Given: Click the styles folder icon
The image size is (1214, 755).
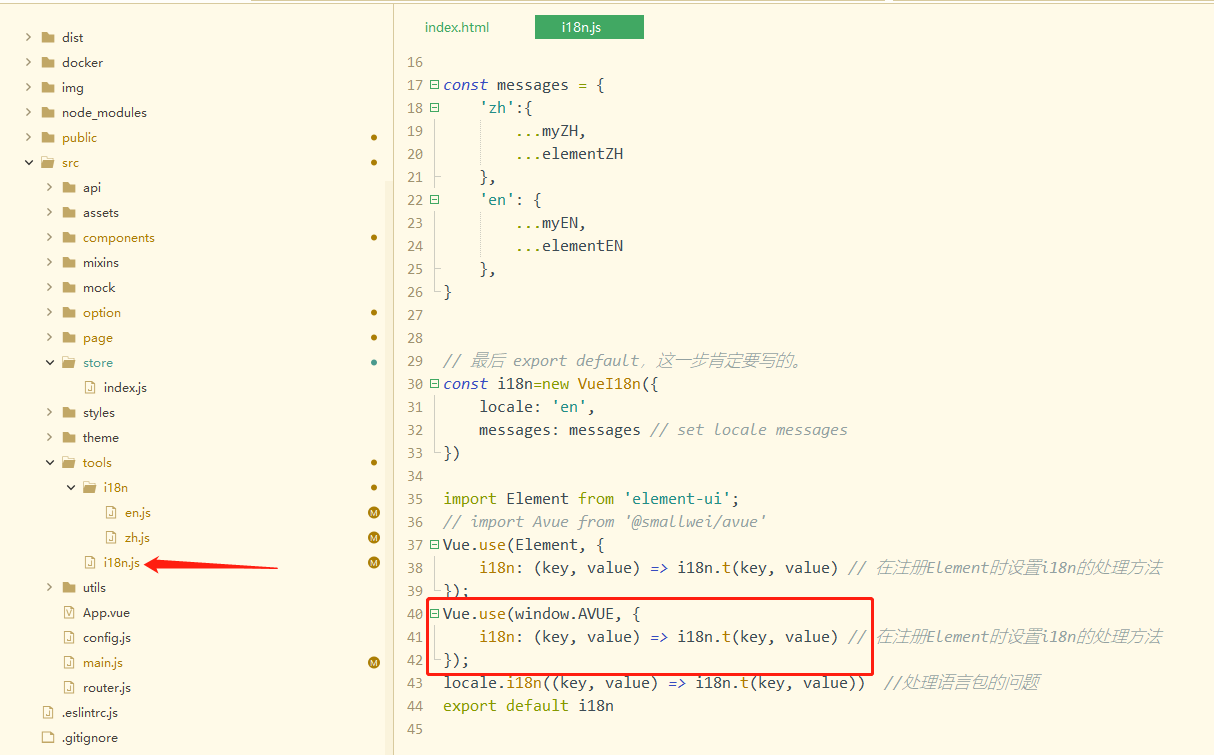Looking at the screenshot, I should point(69,412).
